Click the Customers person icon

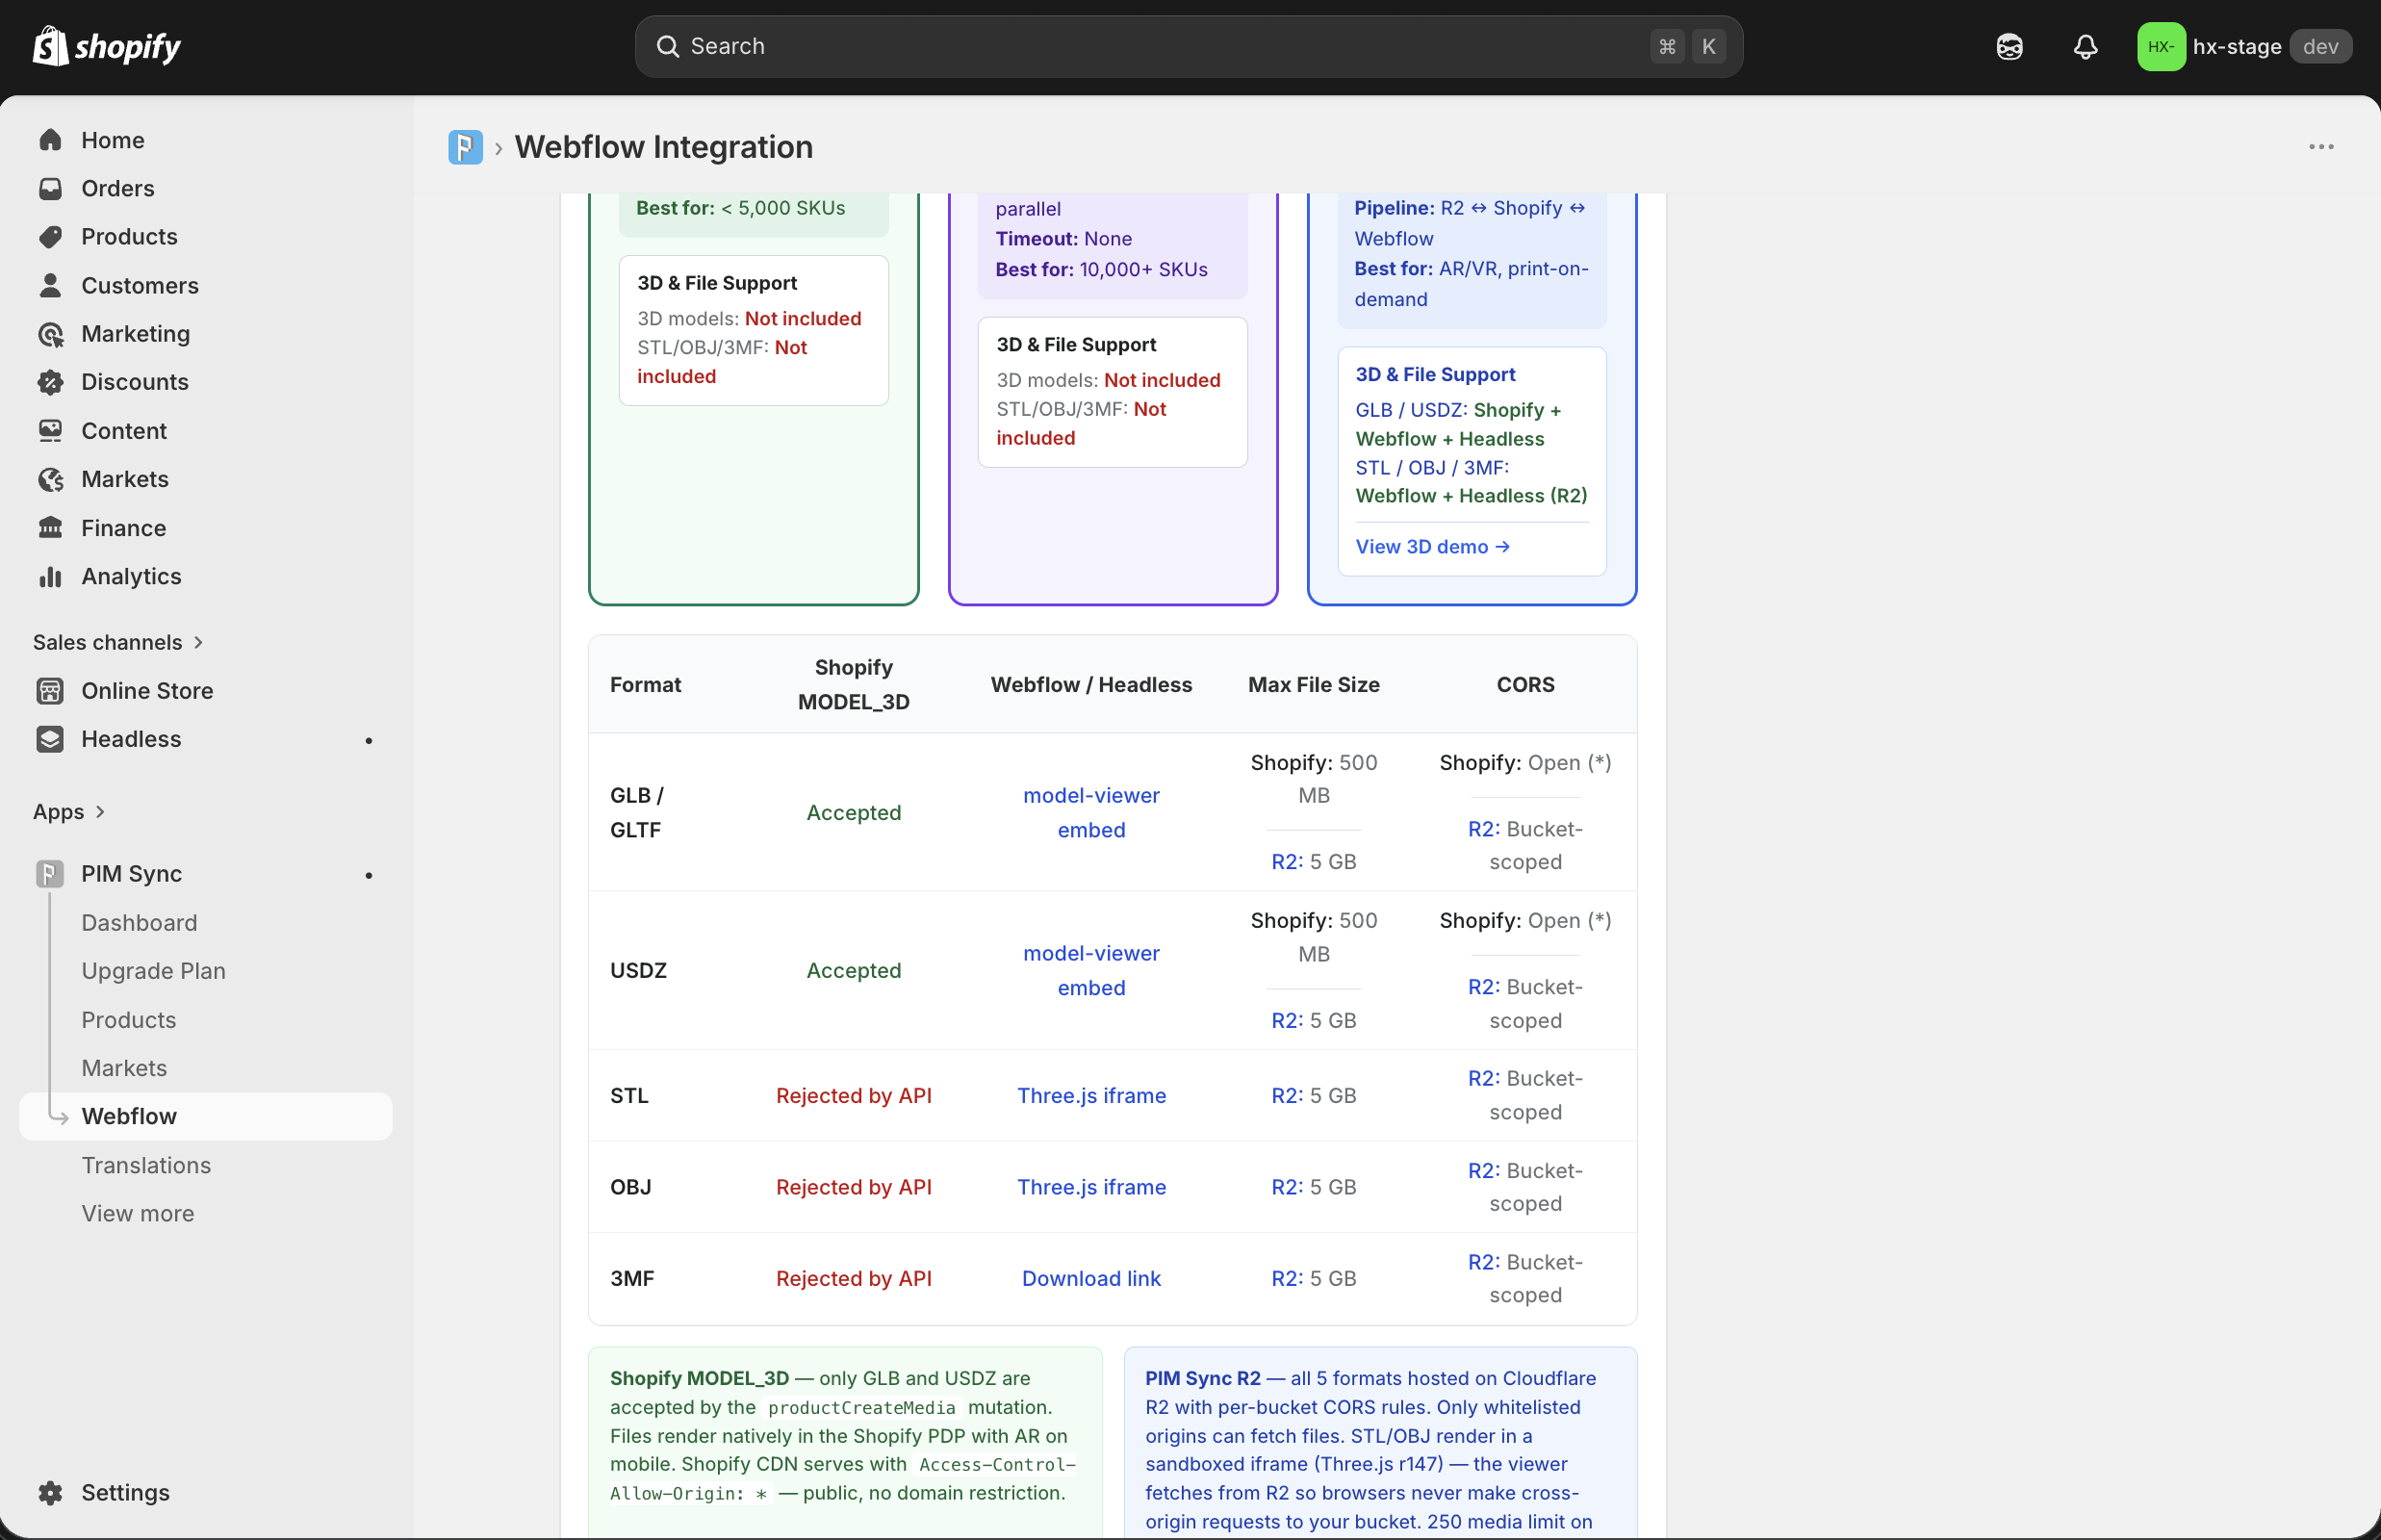[50, 285]
